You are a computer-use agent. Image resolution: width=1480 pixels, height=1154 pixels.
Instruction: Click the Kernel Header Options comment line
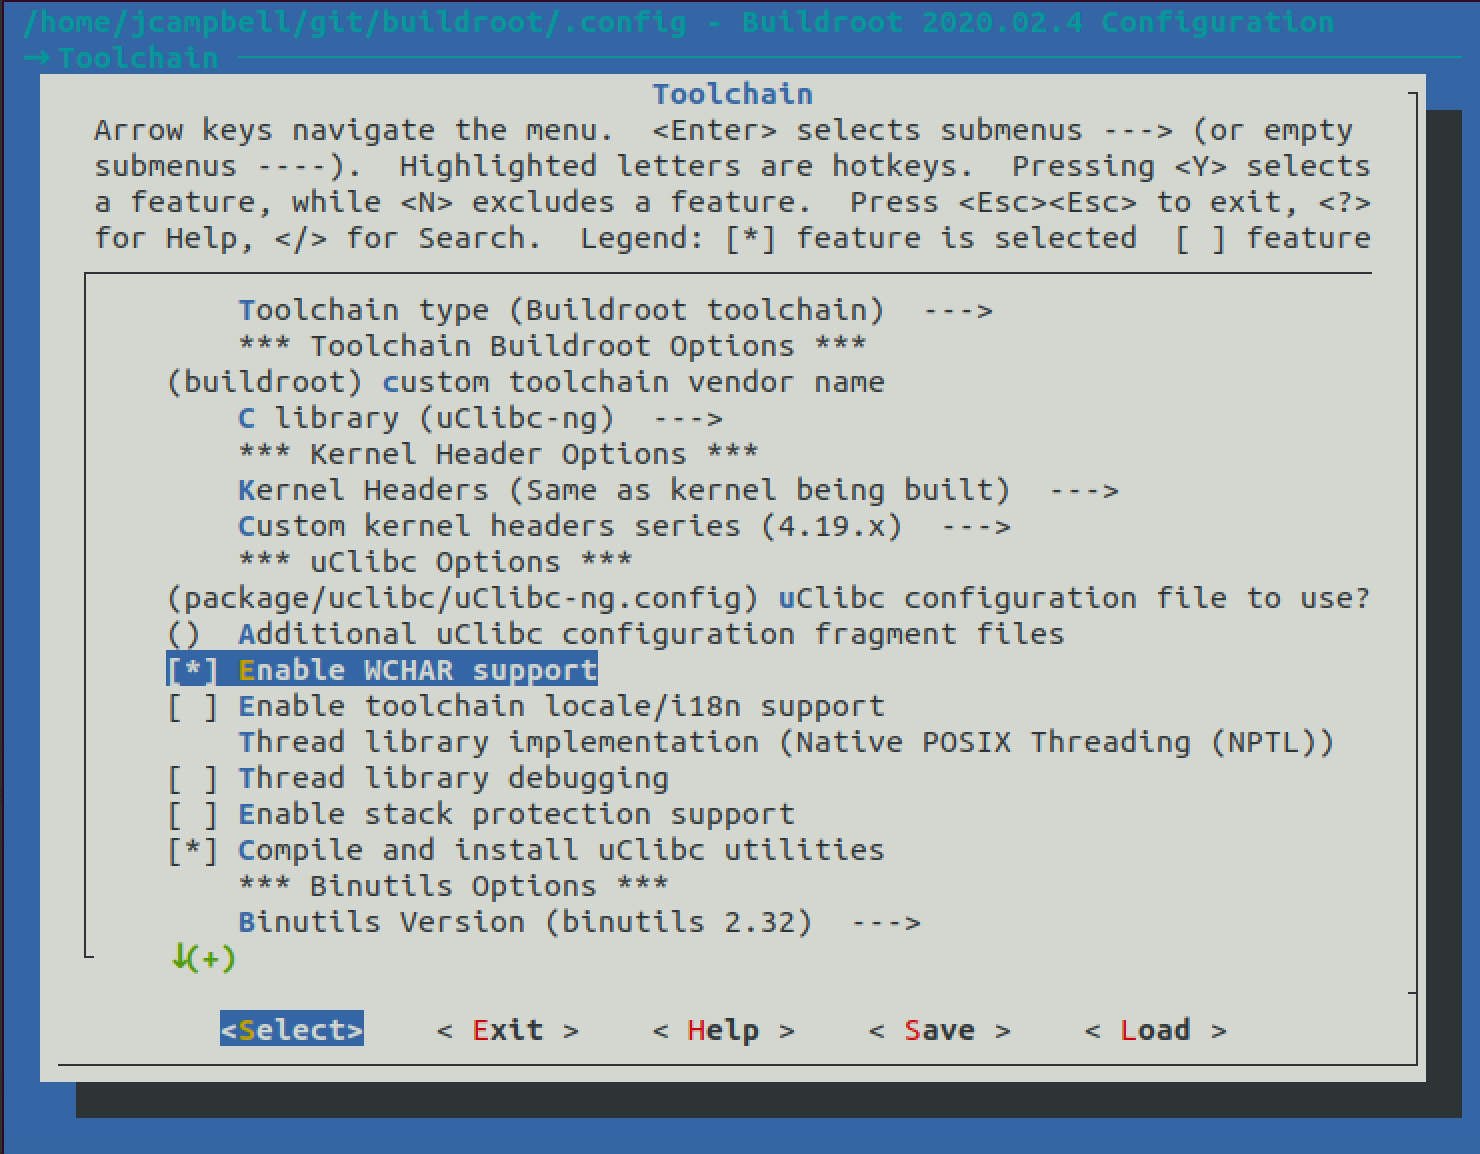click(x=499, y=454)
